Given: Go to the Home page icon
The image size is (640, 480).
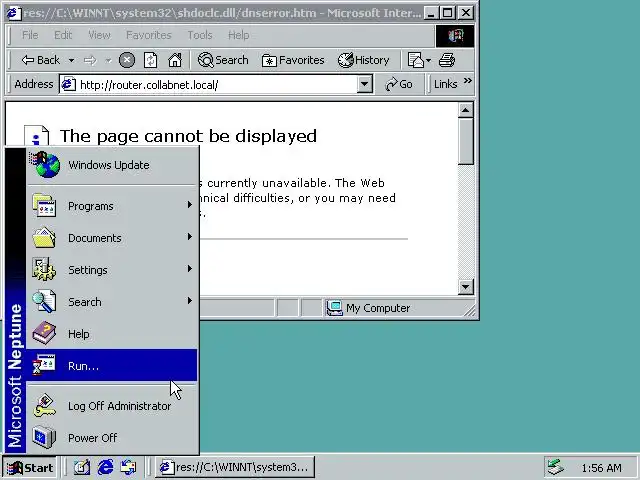Looking at the screenshot, I should point(175,60).
